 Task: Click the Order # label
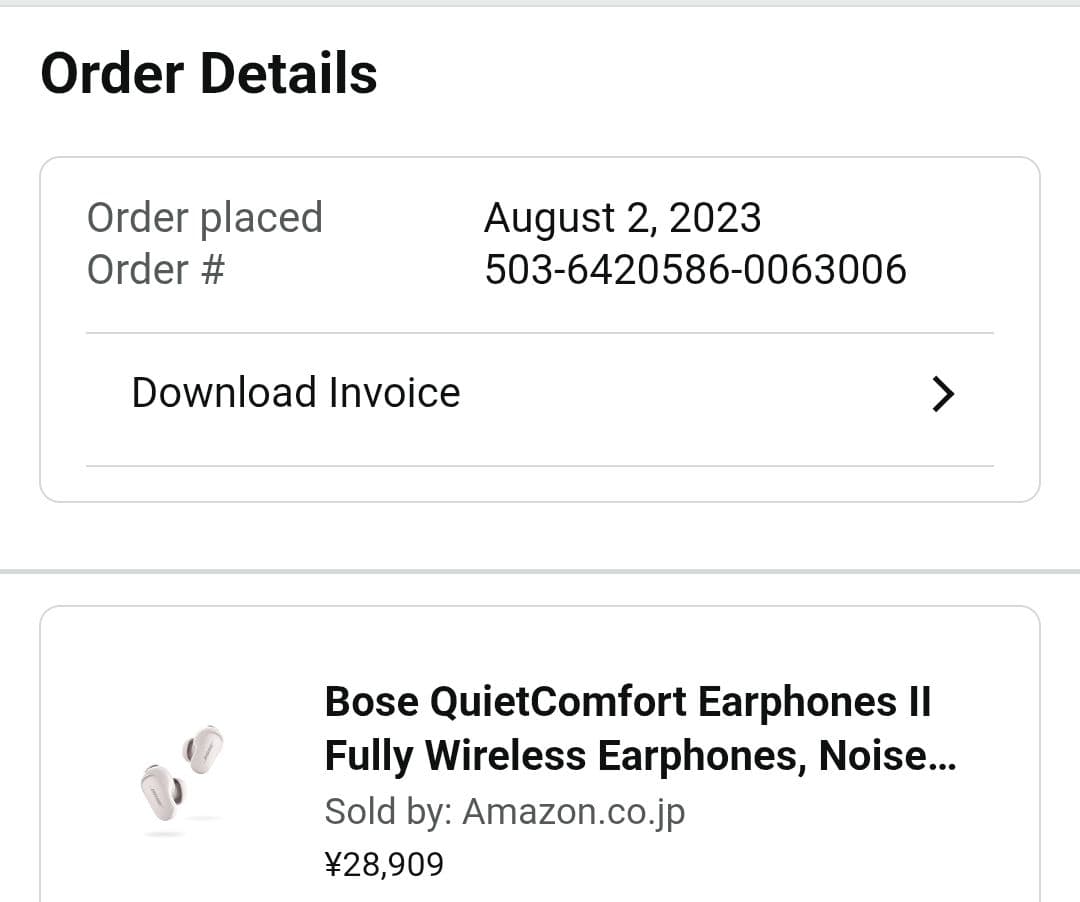[154, 268]
